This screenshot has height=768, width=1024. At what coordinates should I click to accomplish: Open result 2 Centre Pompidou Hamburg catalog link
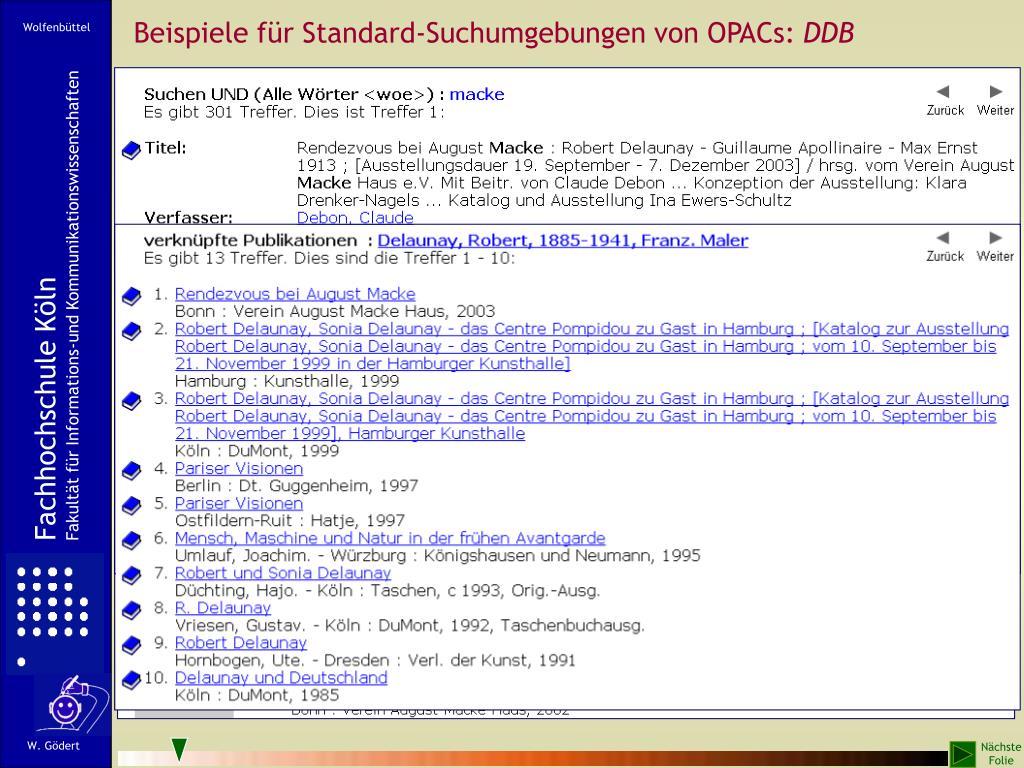click(592, 346)
